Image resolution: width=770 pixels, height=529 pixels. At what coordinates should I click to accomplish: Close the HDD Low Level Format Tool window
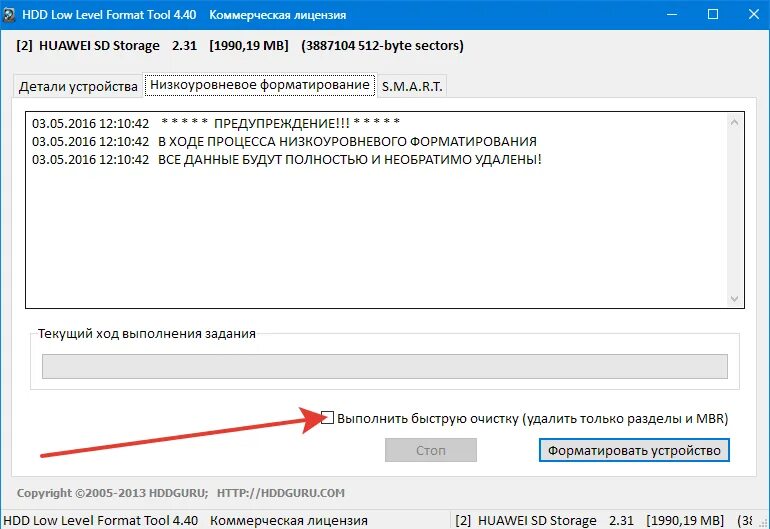point(753,15)
